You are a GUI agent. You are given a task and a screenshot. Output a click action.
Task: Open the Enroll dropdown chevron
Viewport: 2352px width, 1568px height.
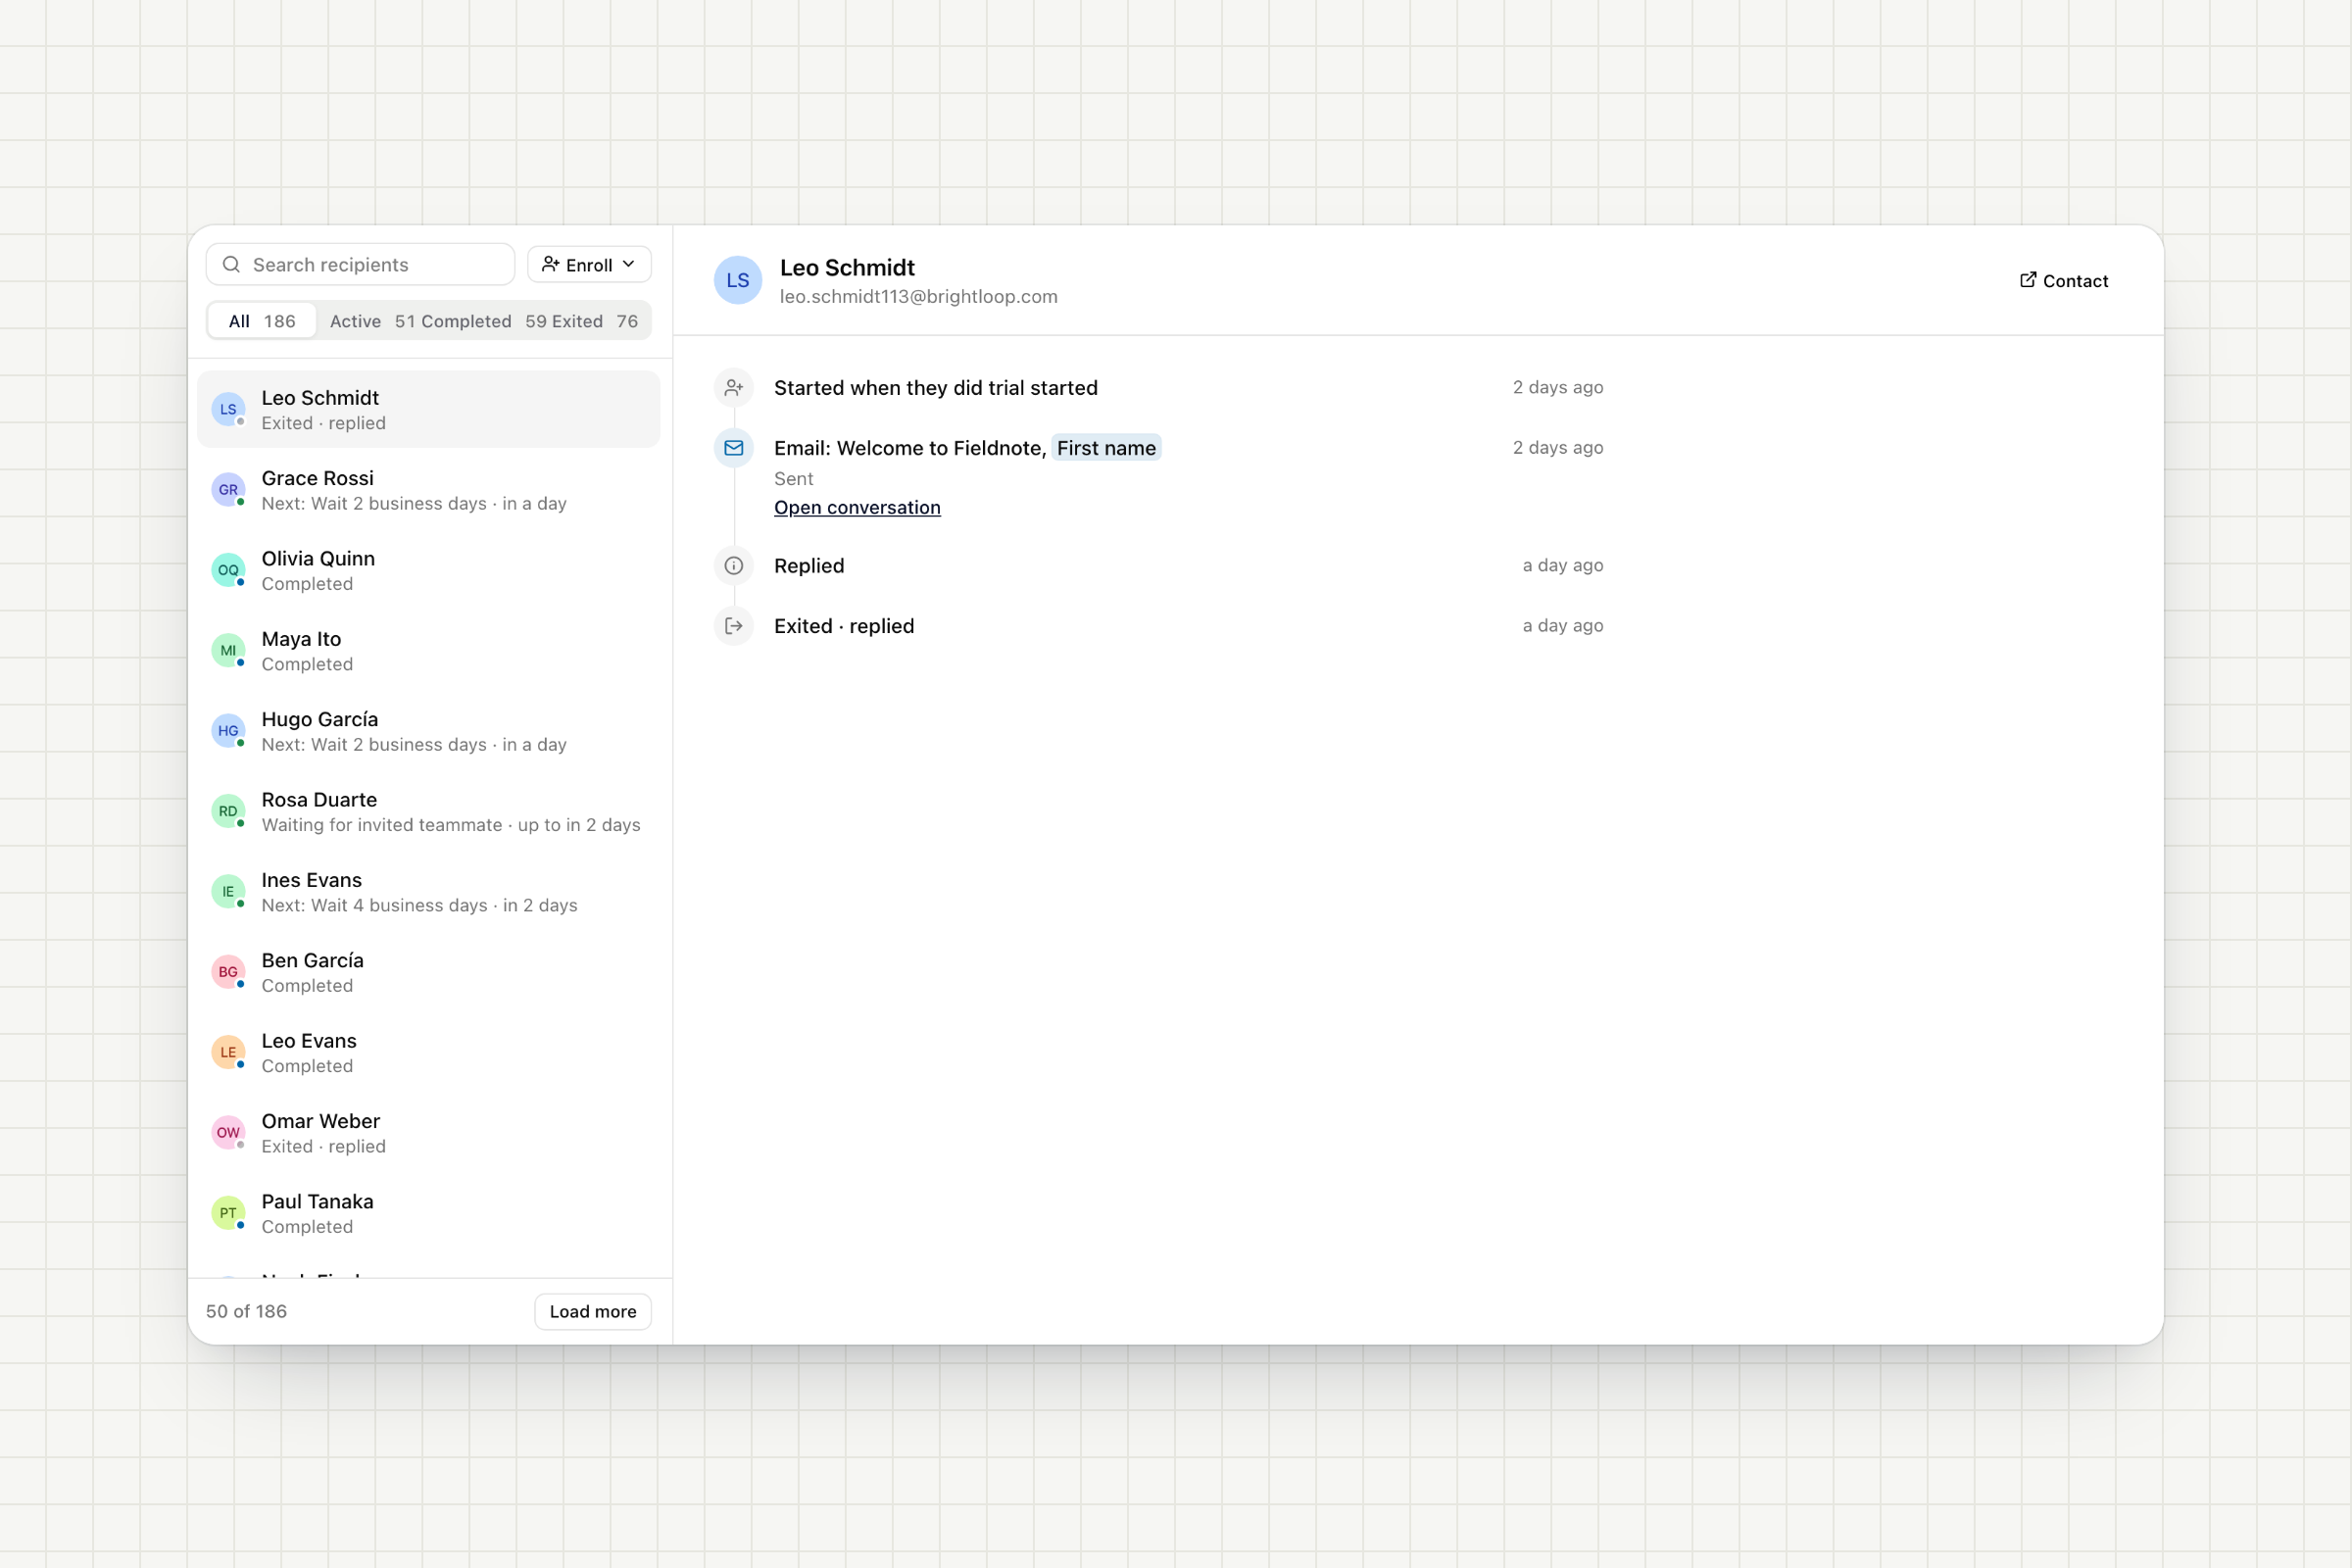(629, 264)
